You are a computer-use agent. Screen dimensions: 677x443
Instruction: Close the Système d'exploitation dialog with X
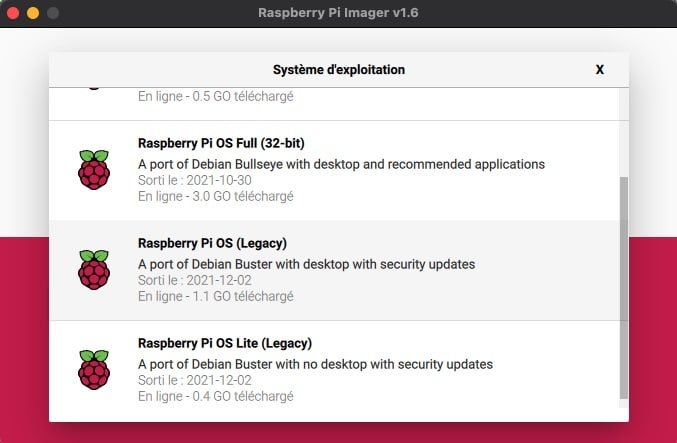pyautogui.click(x=599, y=70)
